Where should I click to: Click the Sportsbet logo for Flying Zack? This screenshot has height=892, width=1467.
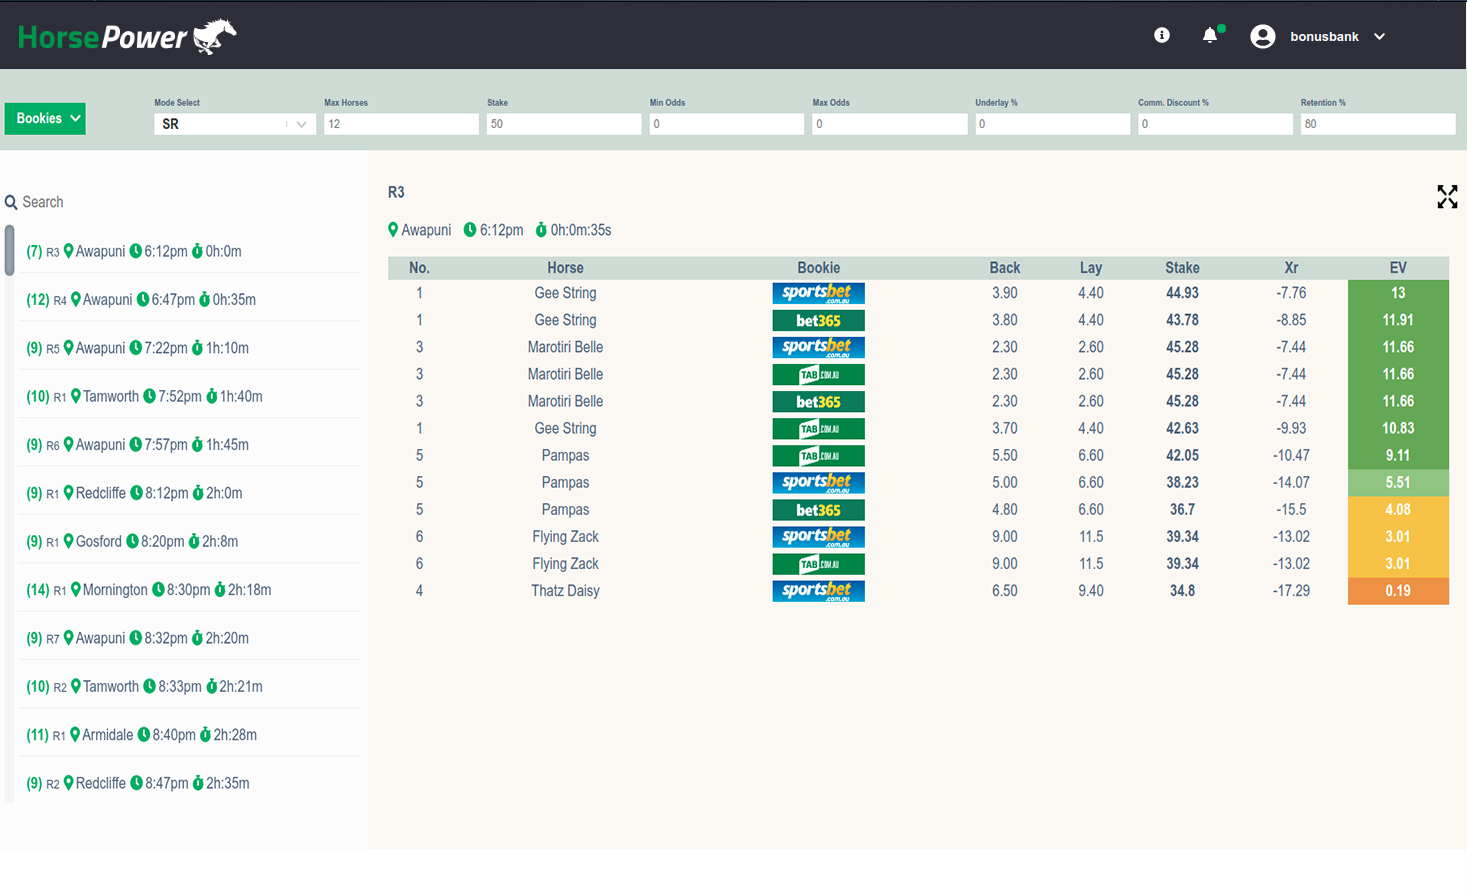(818, 536)
